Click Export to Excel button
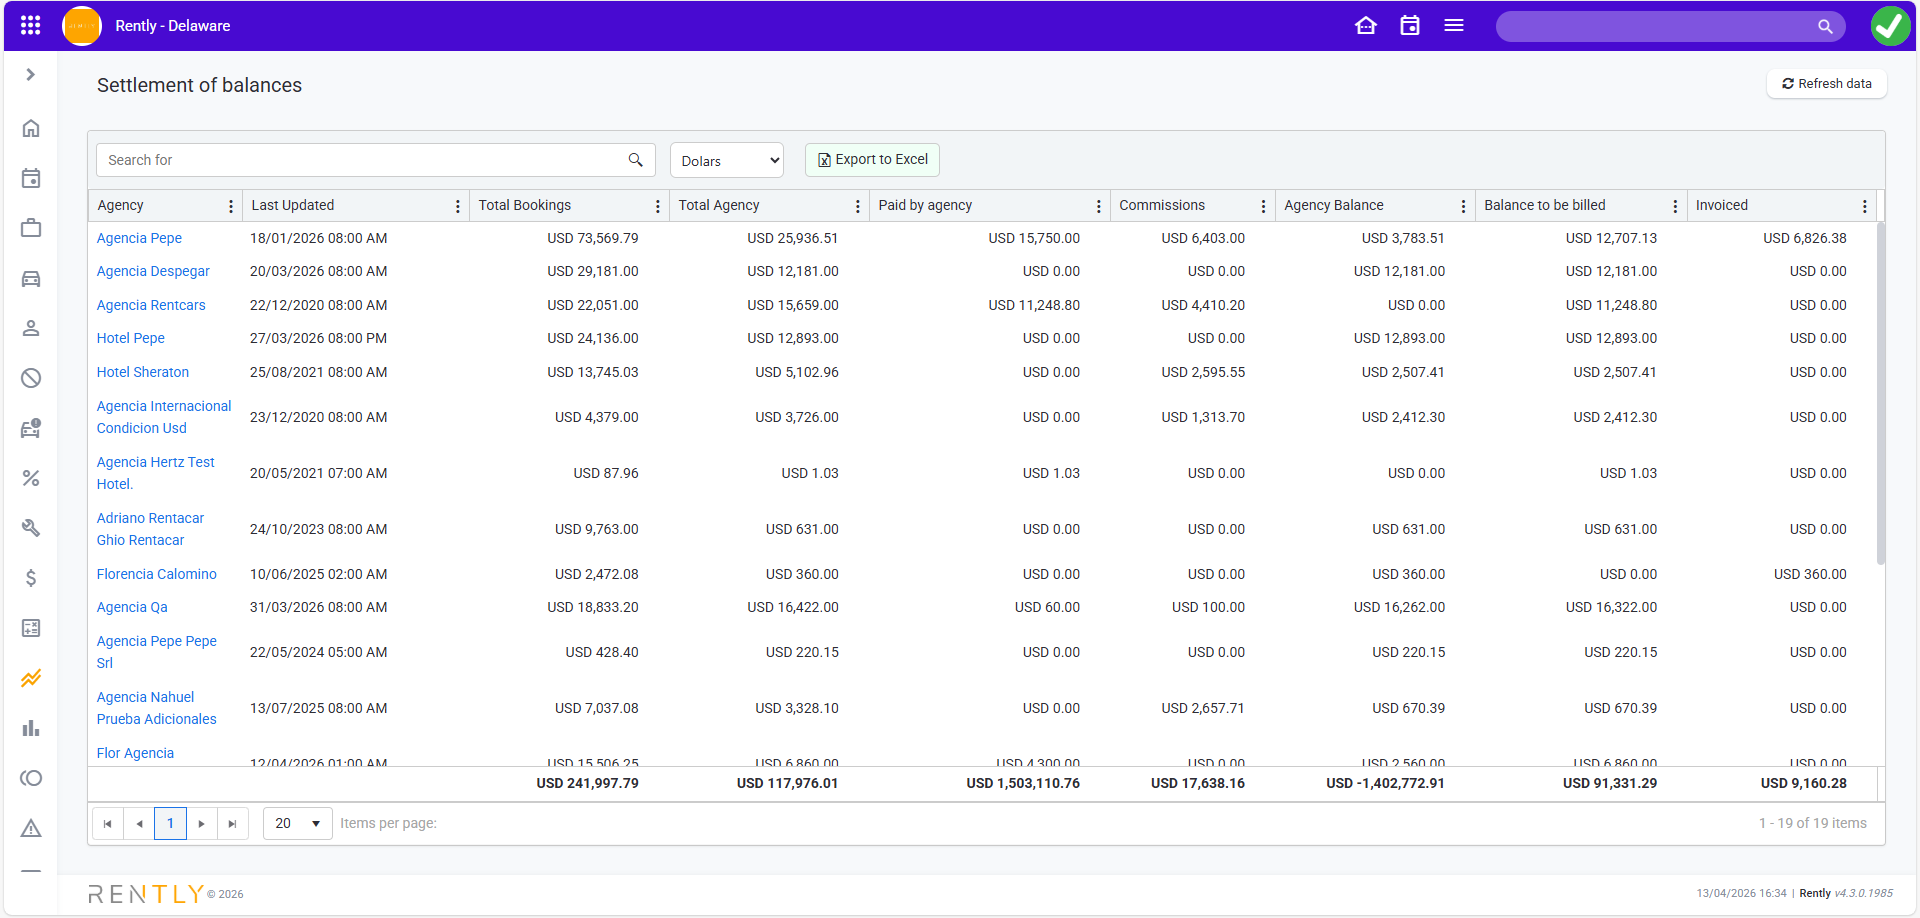1920x918 pixels. pos(872,160)
